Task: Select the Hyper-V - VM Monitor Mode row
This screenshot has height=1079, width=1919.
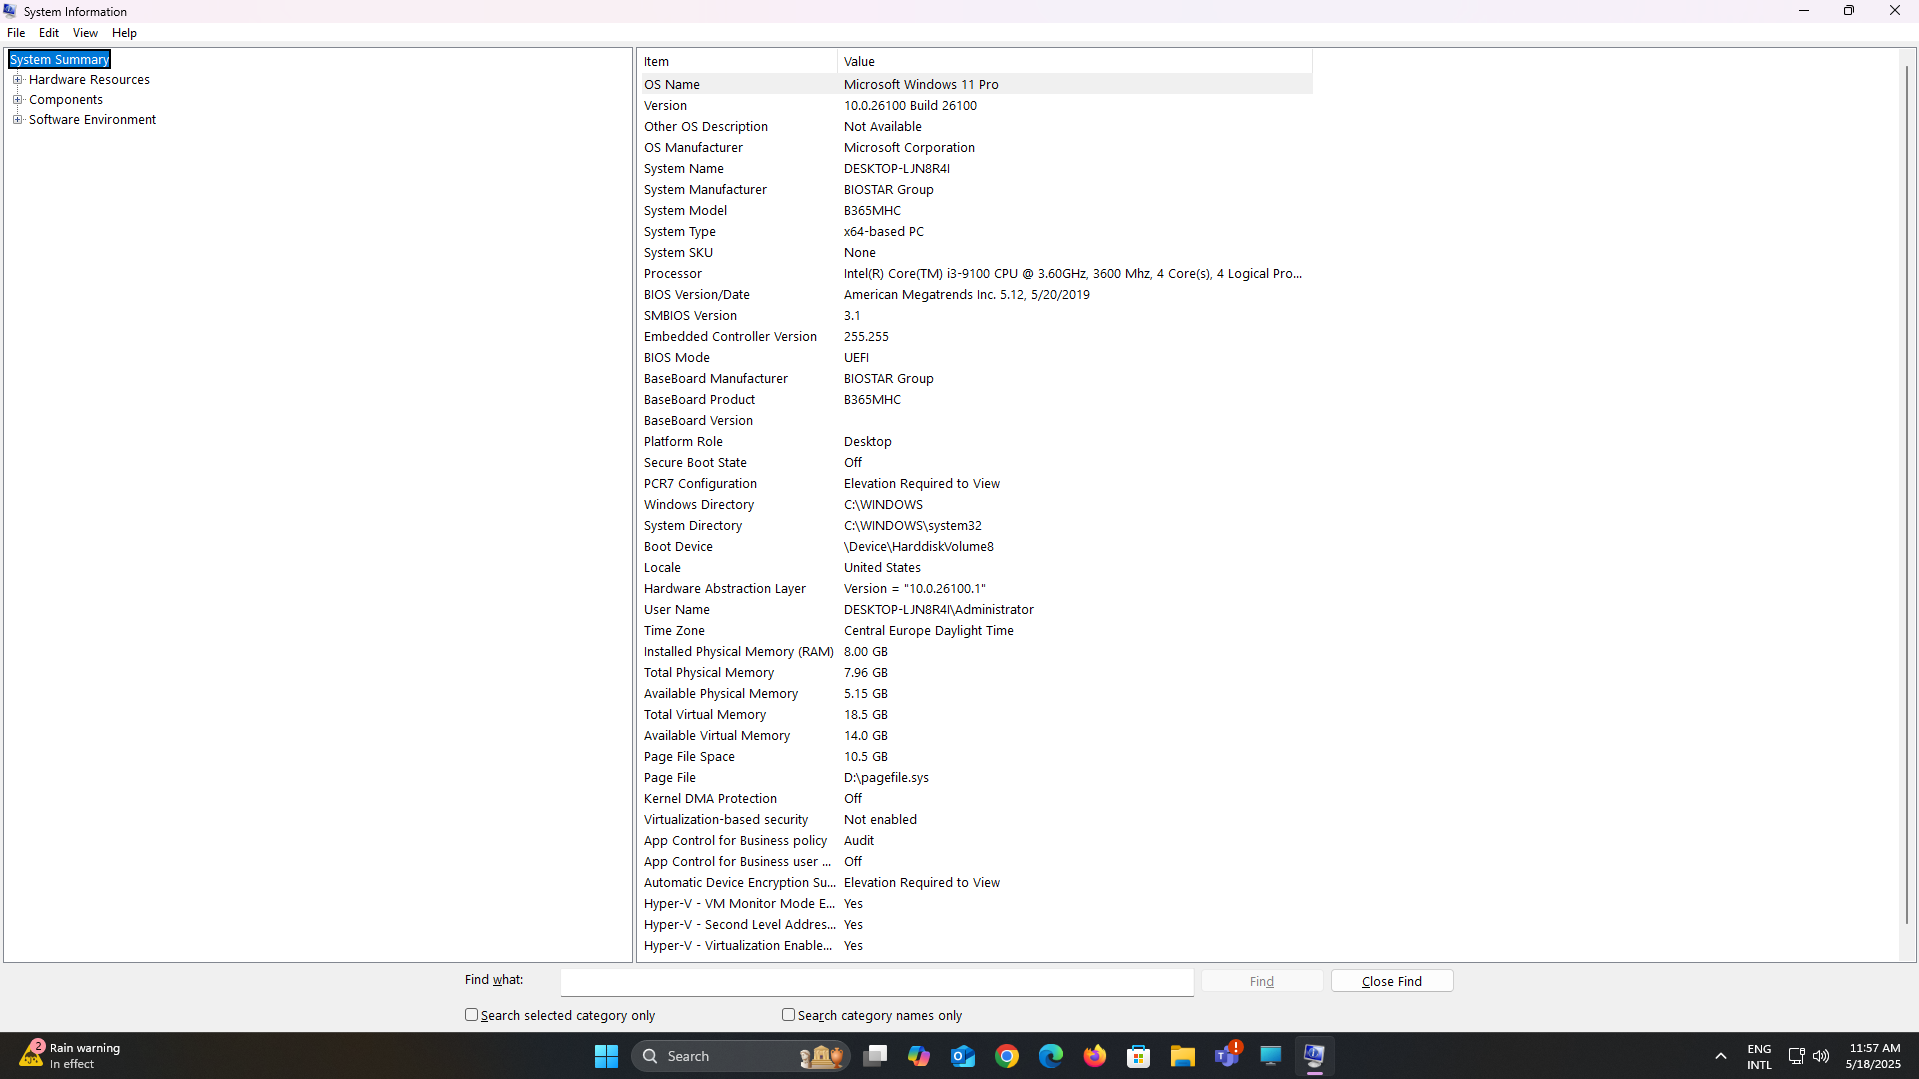Action: [976, 904]
